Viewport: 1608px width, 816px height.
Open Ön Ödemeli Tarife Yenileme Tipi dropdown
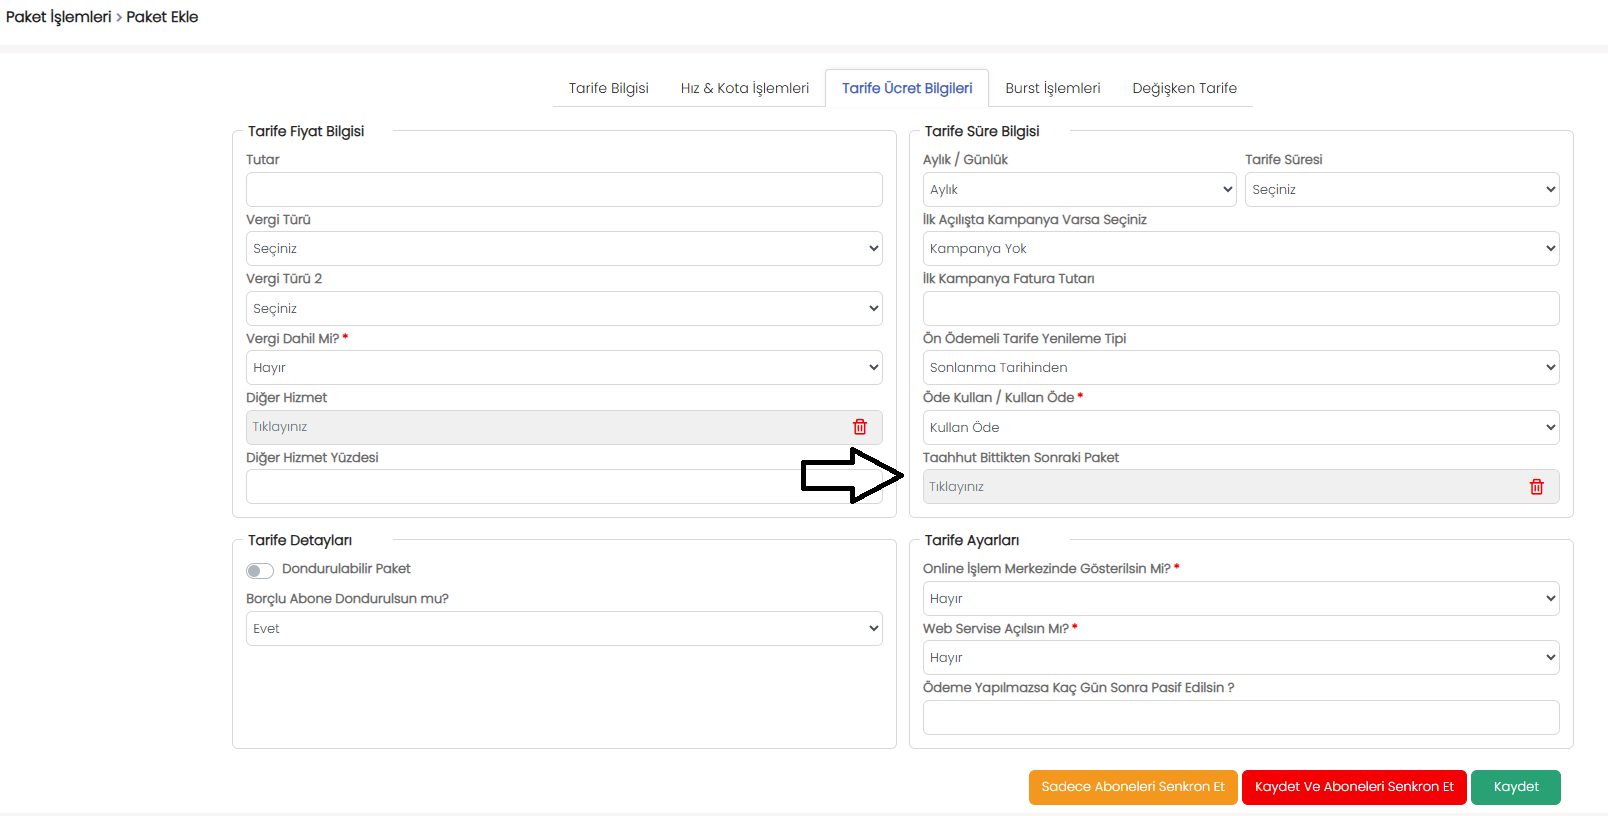[x=1240, y=368]
